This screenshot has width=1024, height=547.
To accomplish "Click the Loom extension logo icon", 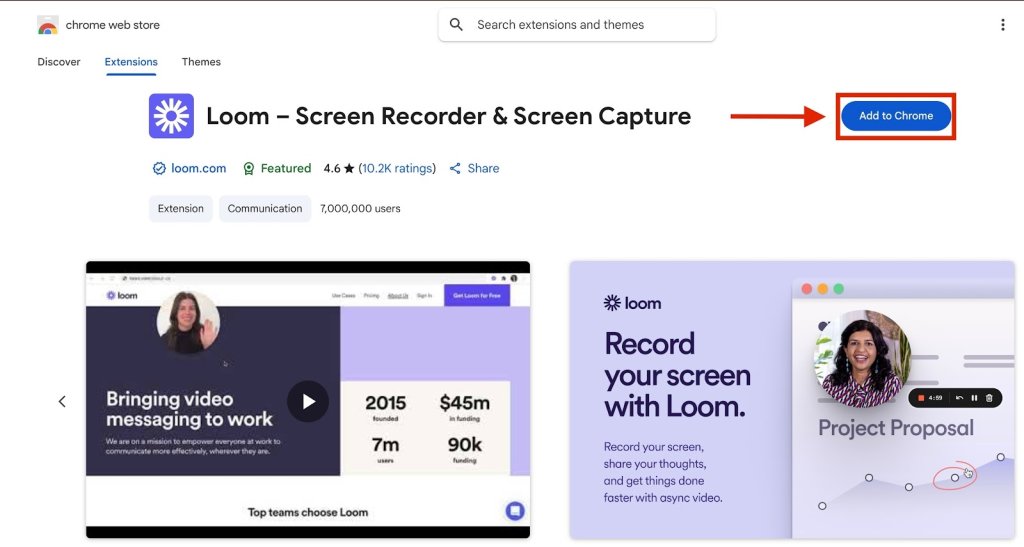I will [x=171, y=116].
